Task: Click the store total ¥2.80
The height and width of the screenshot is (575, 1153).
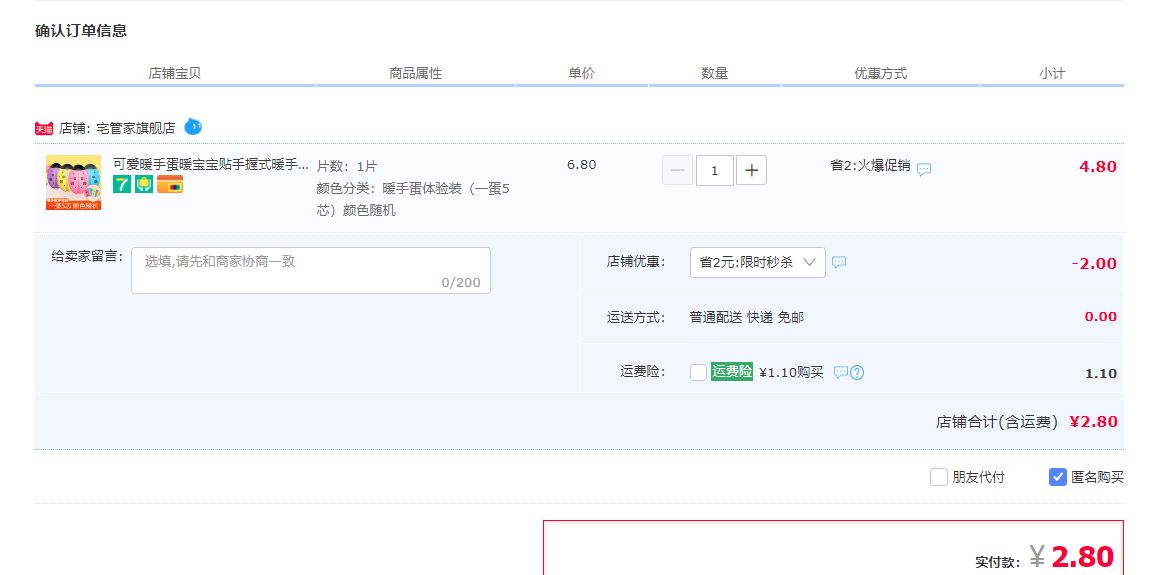Action: coord(1093,422)
